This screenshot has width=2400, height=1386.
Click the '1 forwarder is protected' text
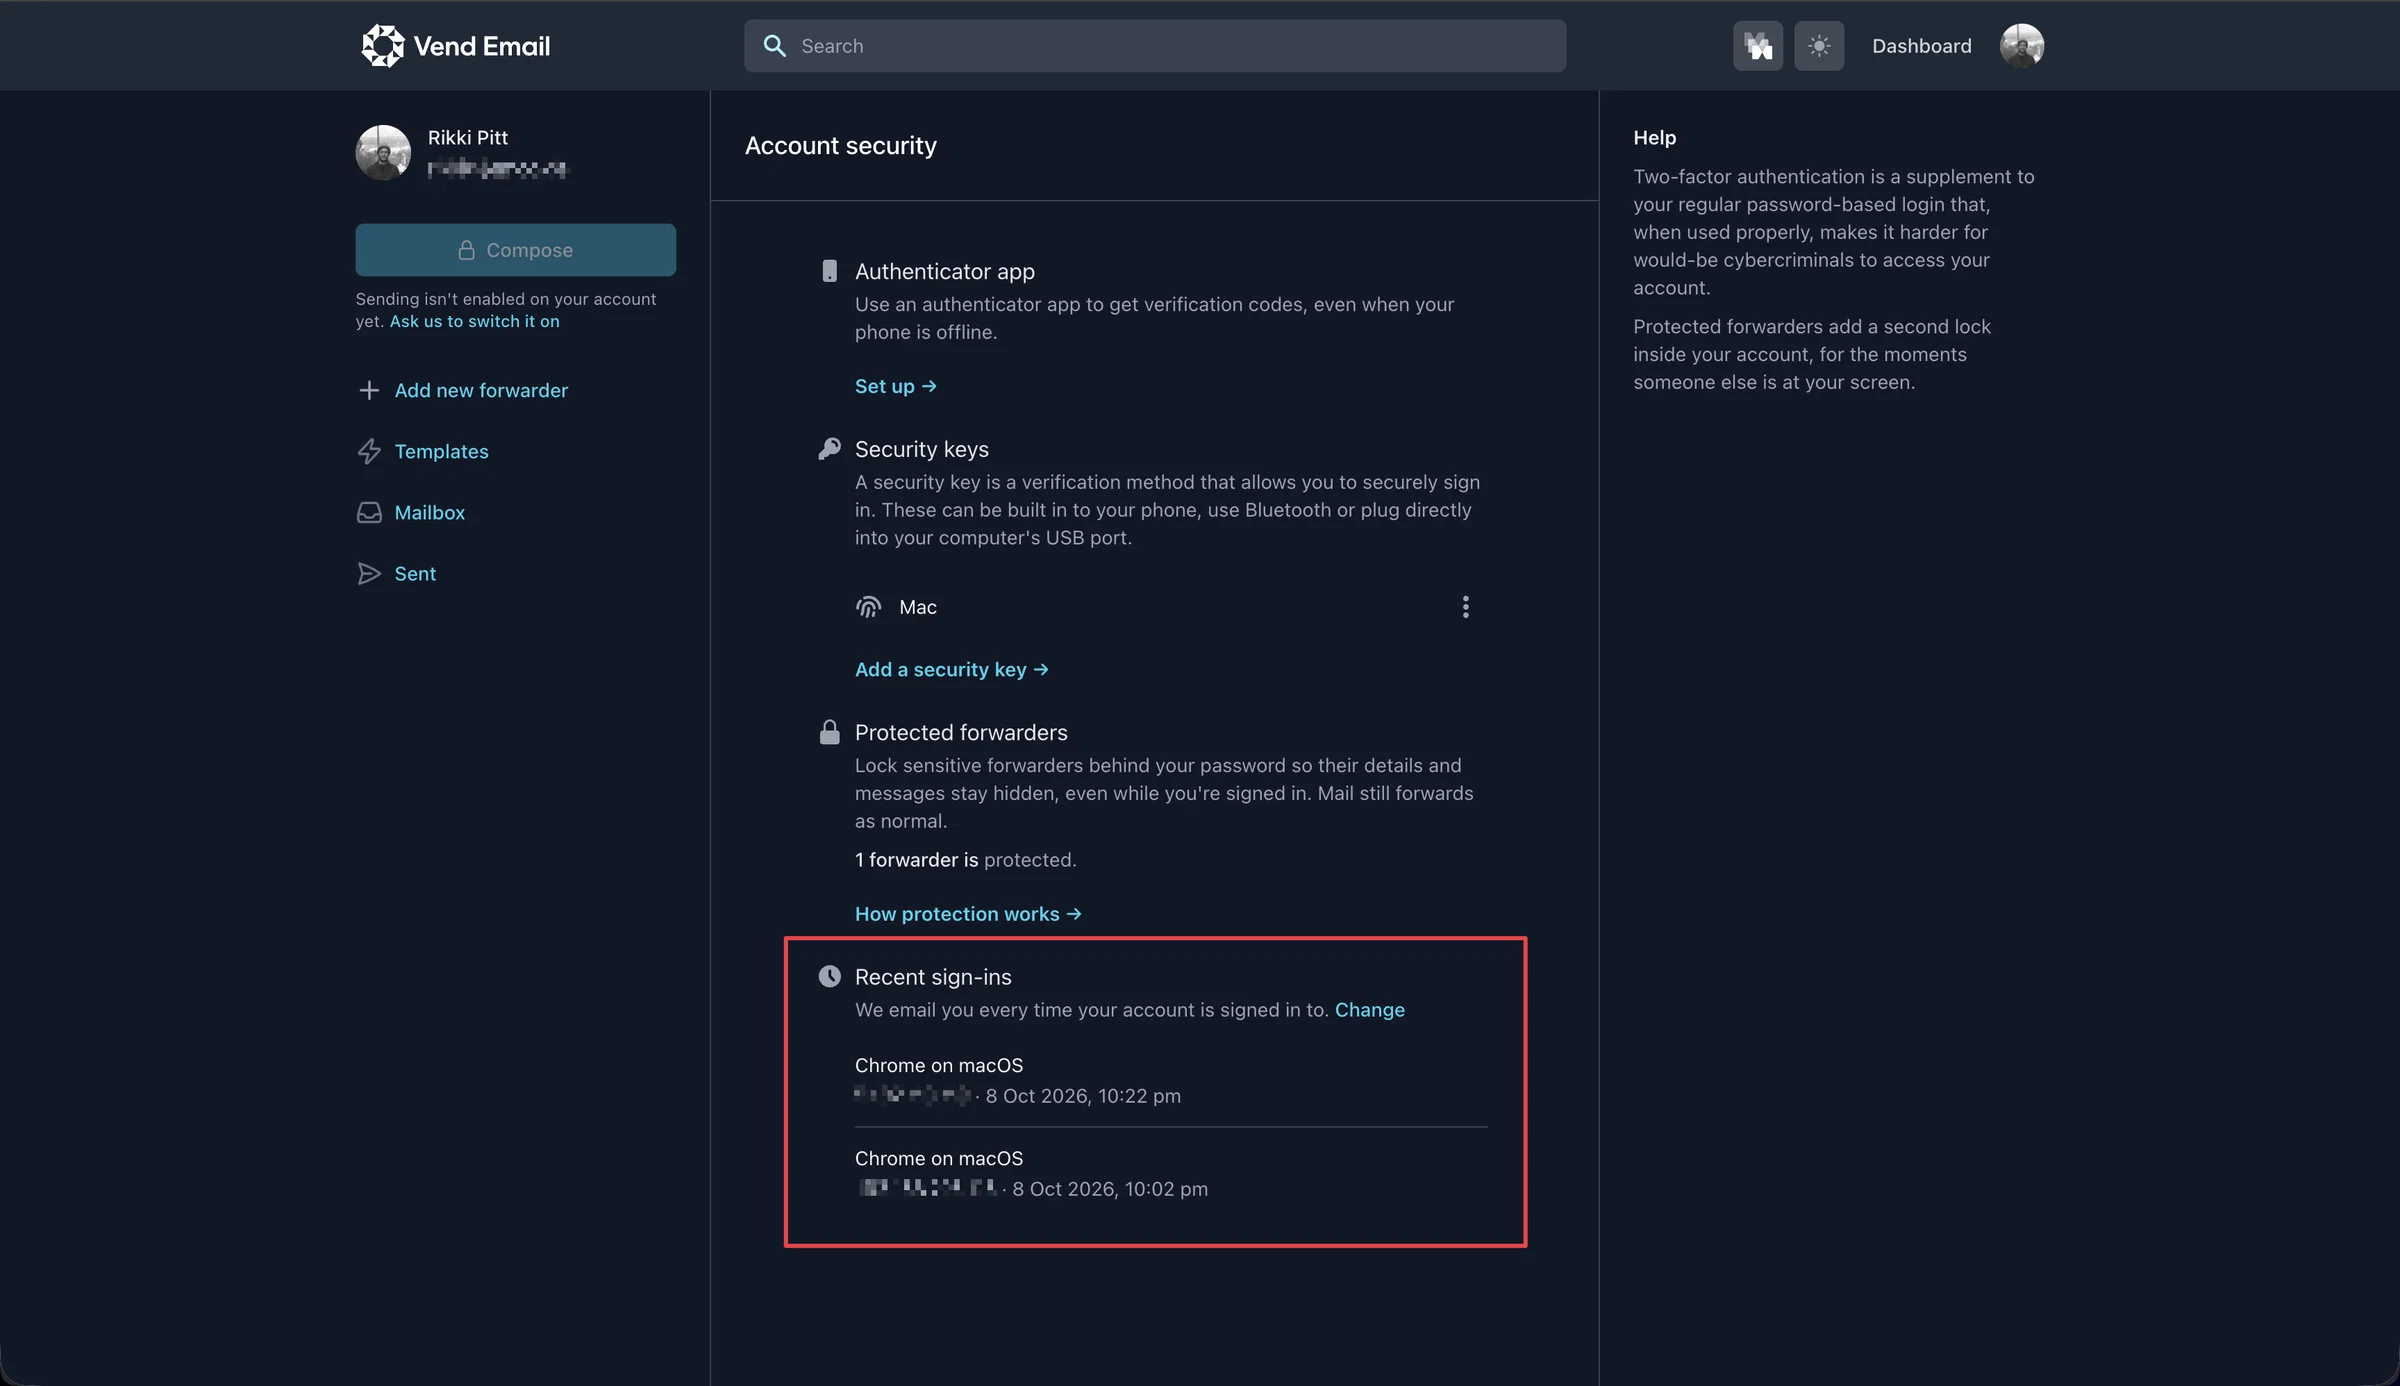[965, 860]
